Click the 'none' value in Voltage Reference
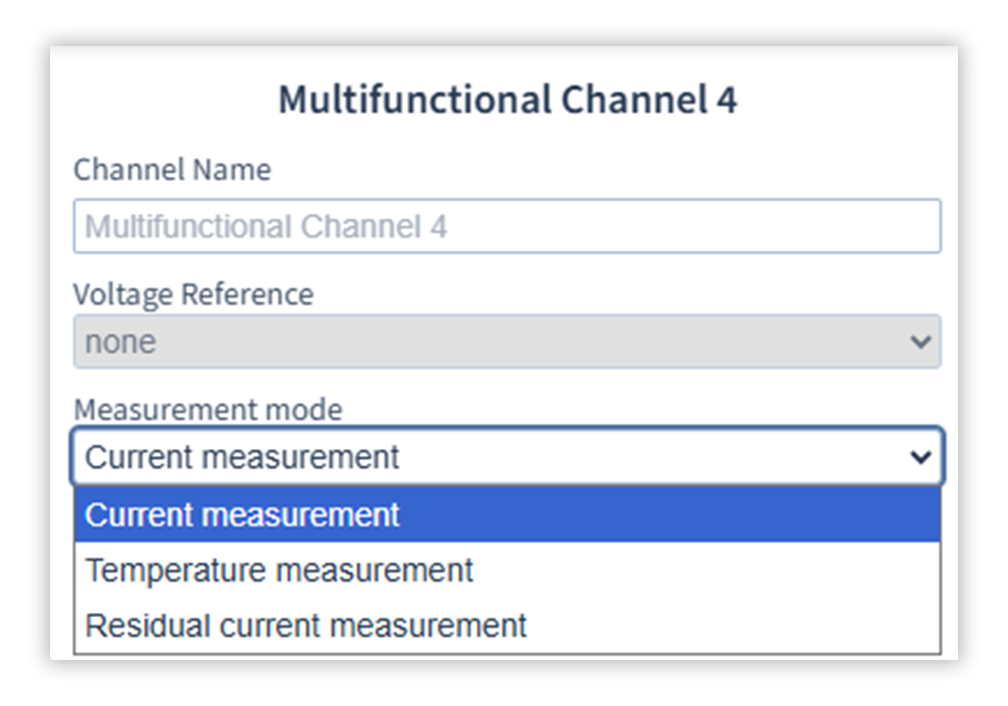This screenshot has height=706, width=1008. tap(120, 343)
